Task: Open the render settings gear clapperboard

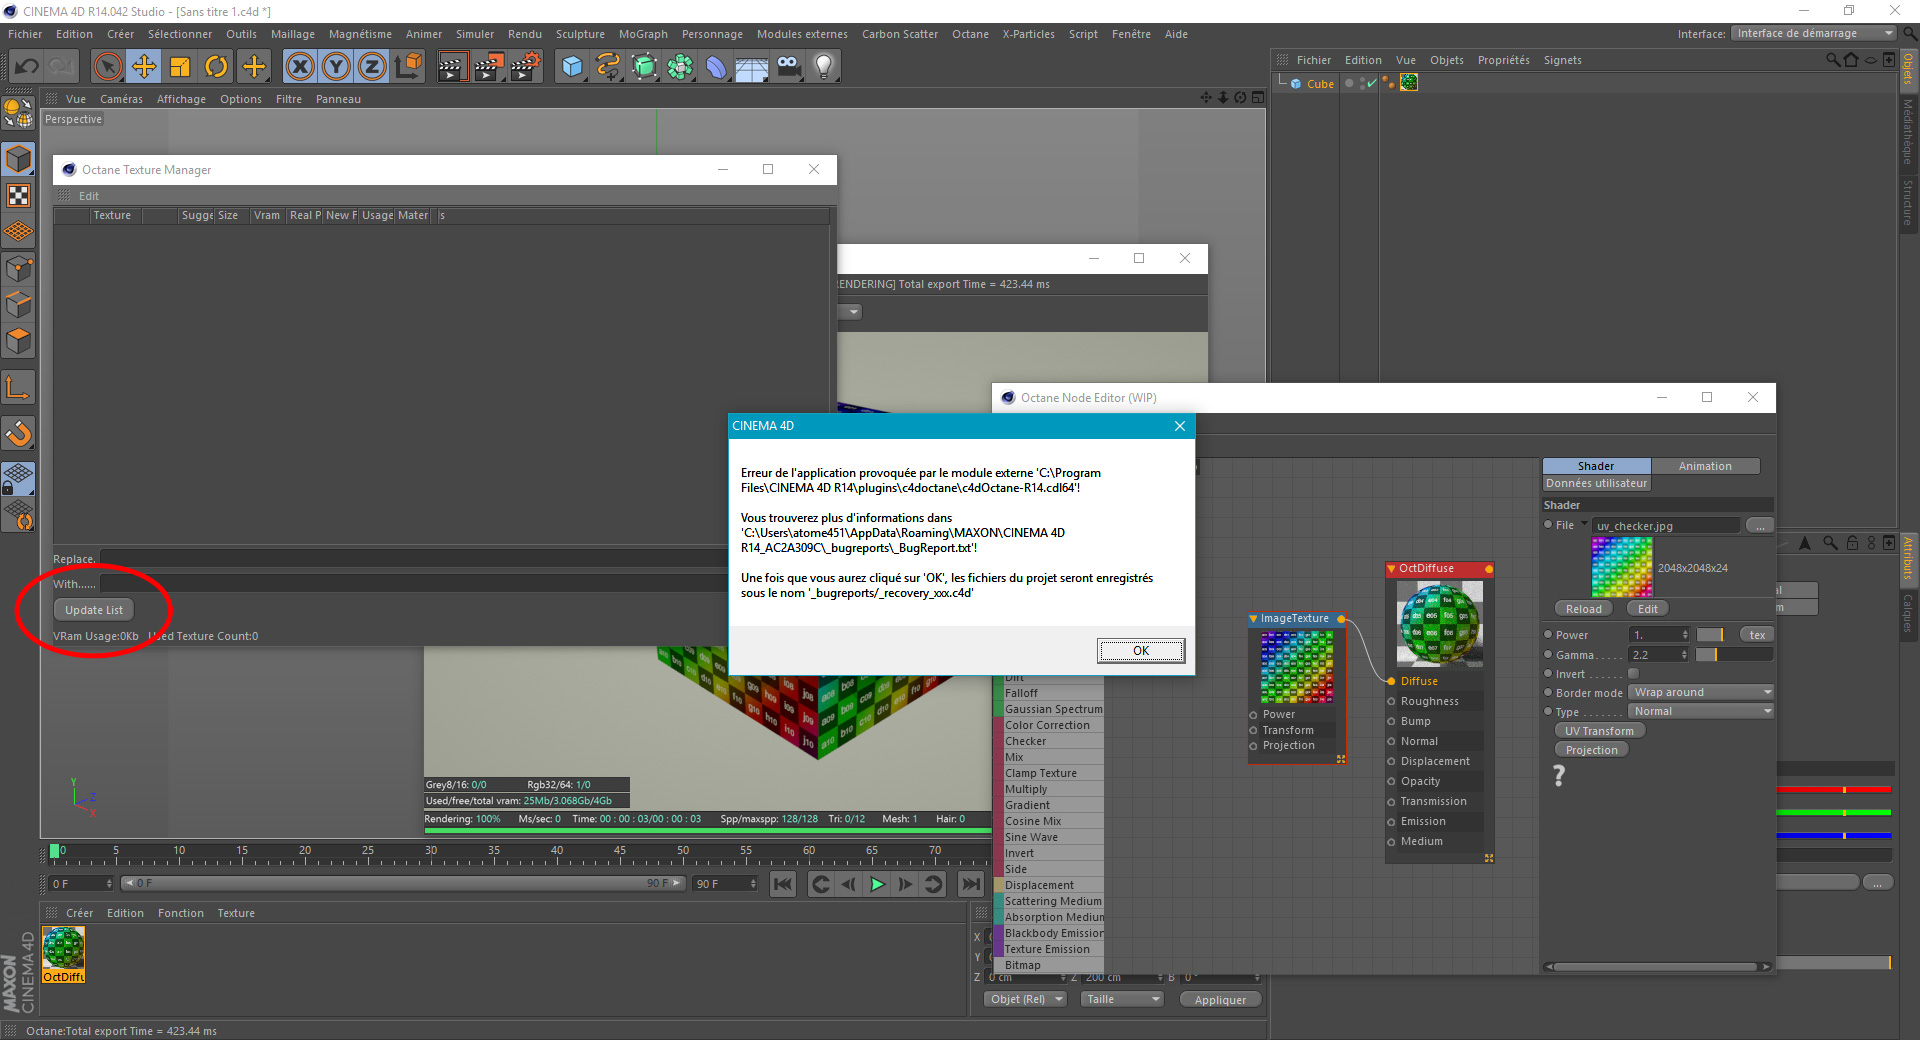Action: pos(525,67)
